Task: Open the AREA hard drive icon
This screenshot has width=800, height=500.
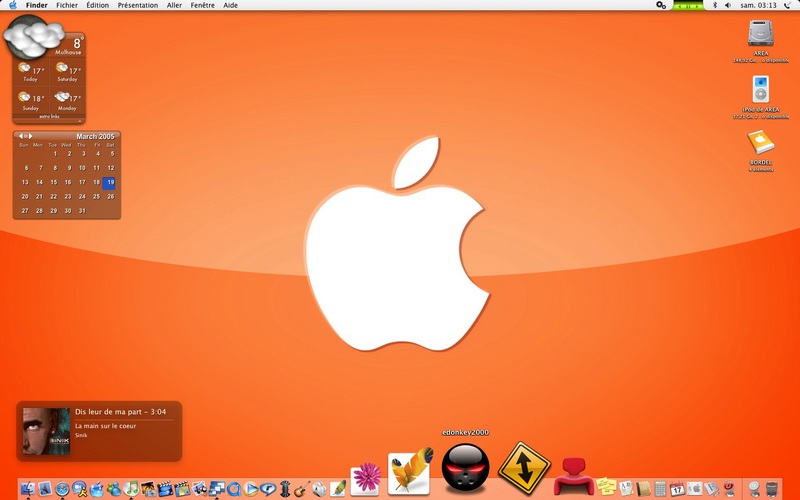Action: click(760, 34)
